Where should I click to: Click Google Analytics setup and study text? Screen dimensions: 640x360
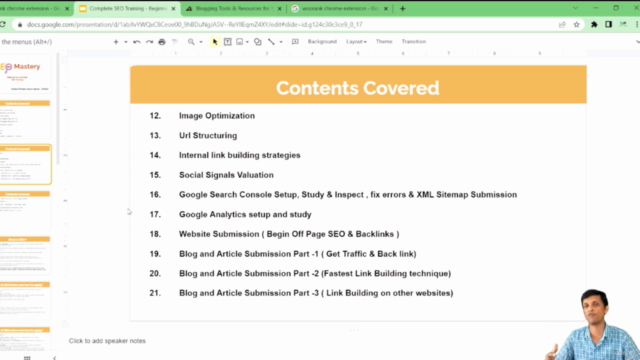(245, 214)
